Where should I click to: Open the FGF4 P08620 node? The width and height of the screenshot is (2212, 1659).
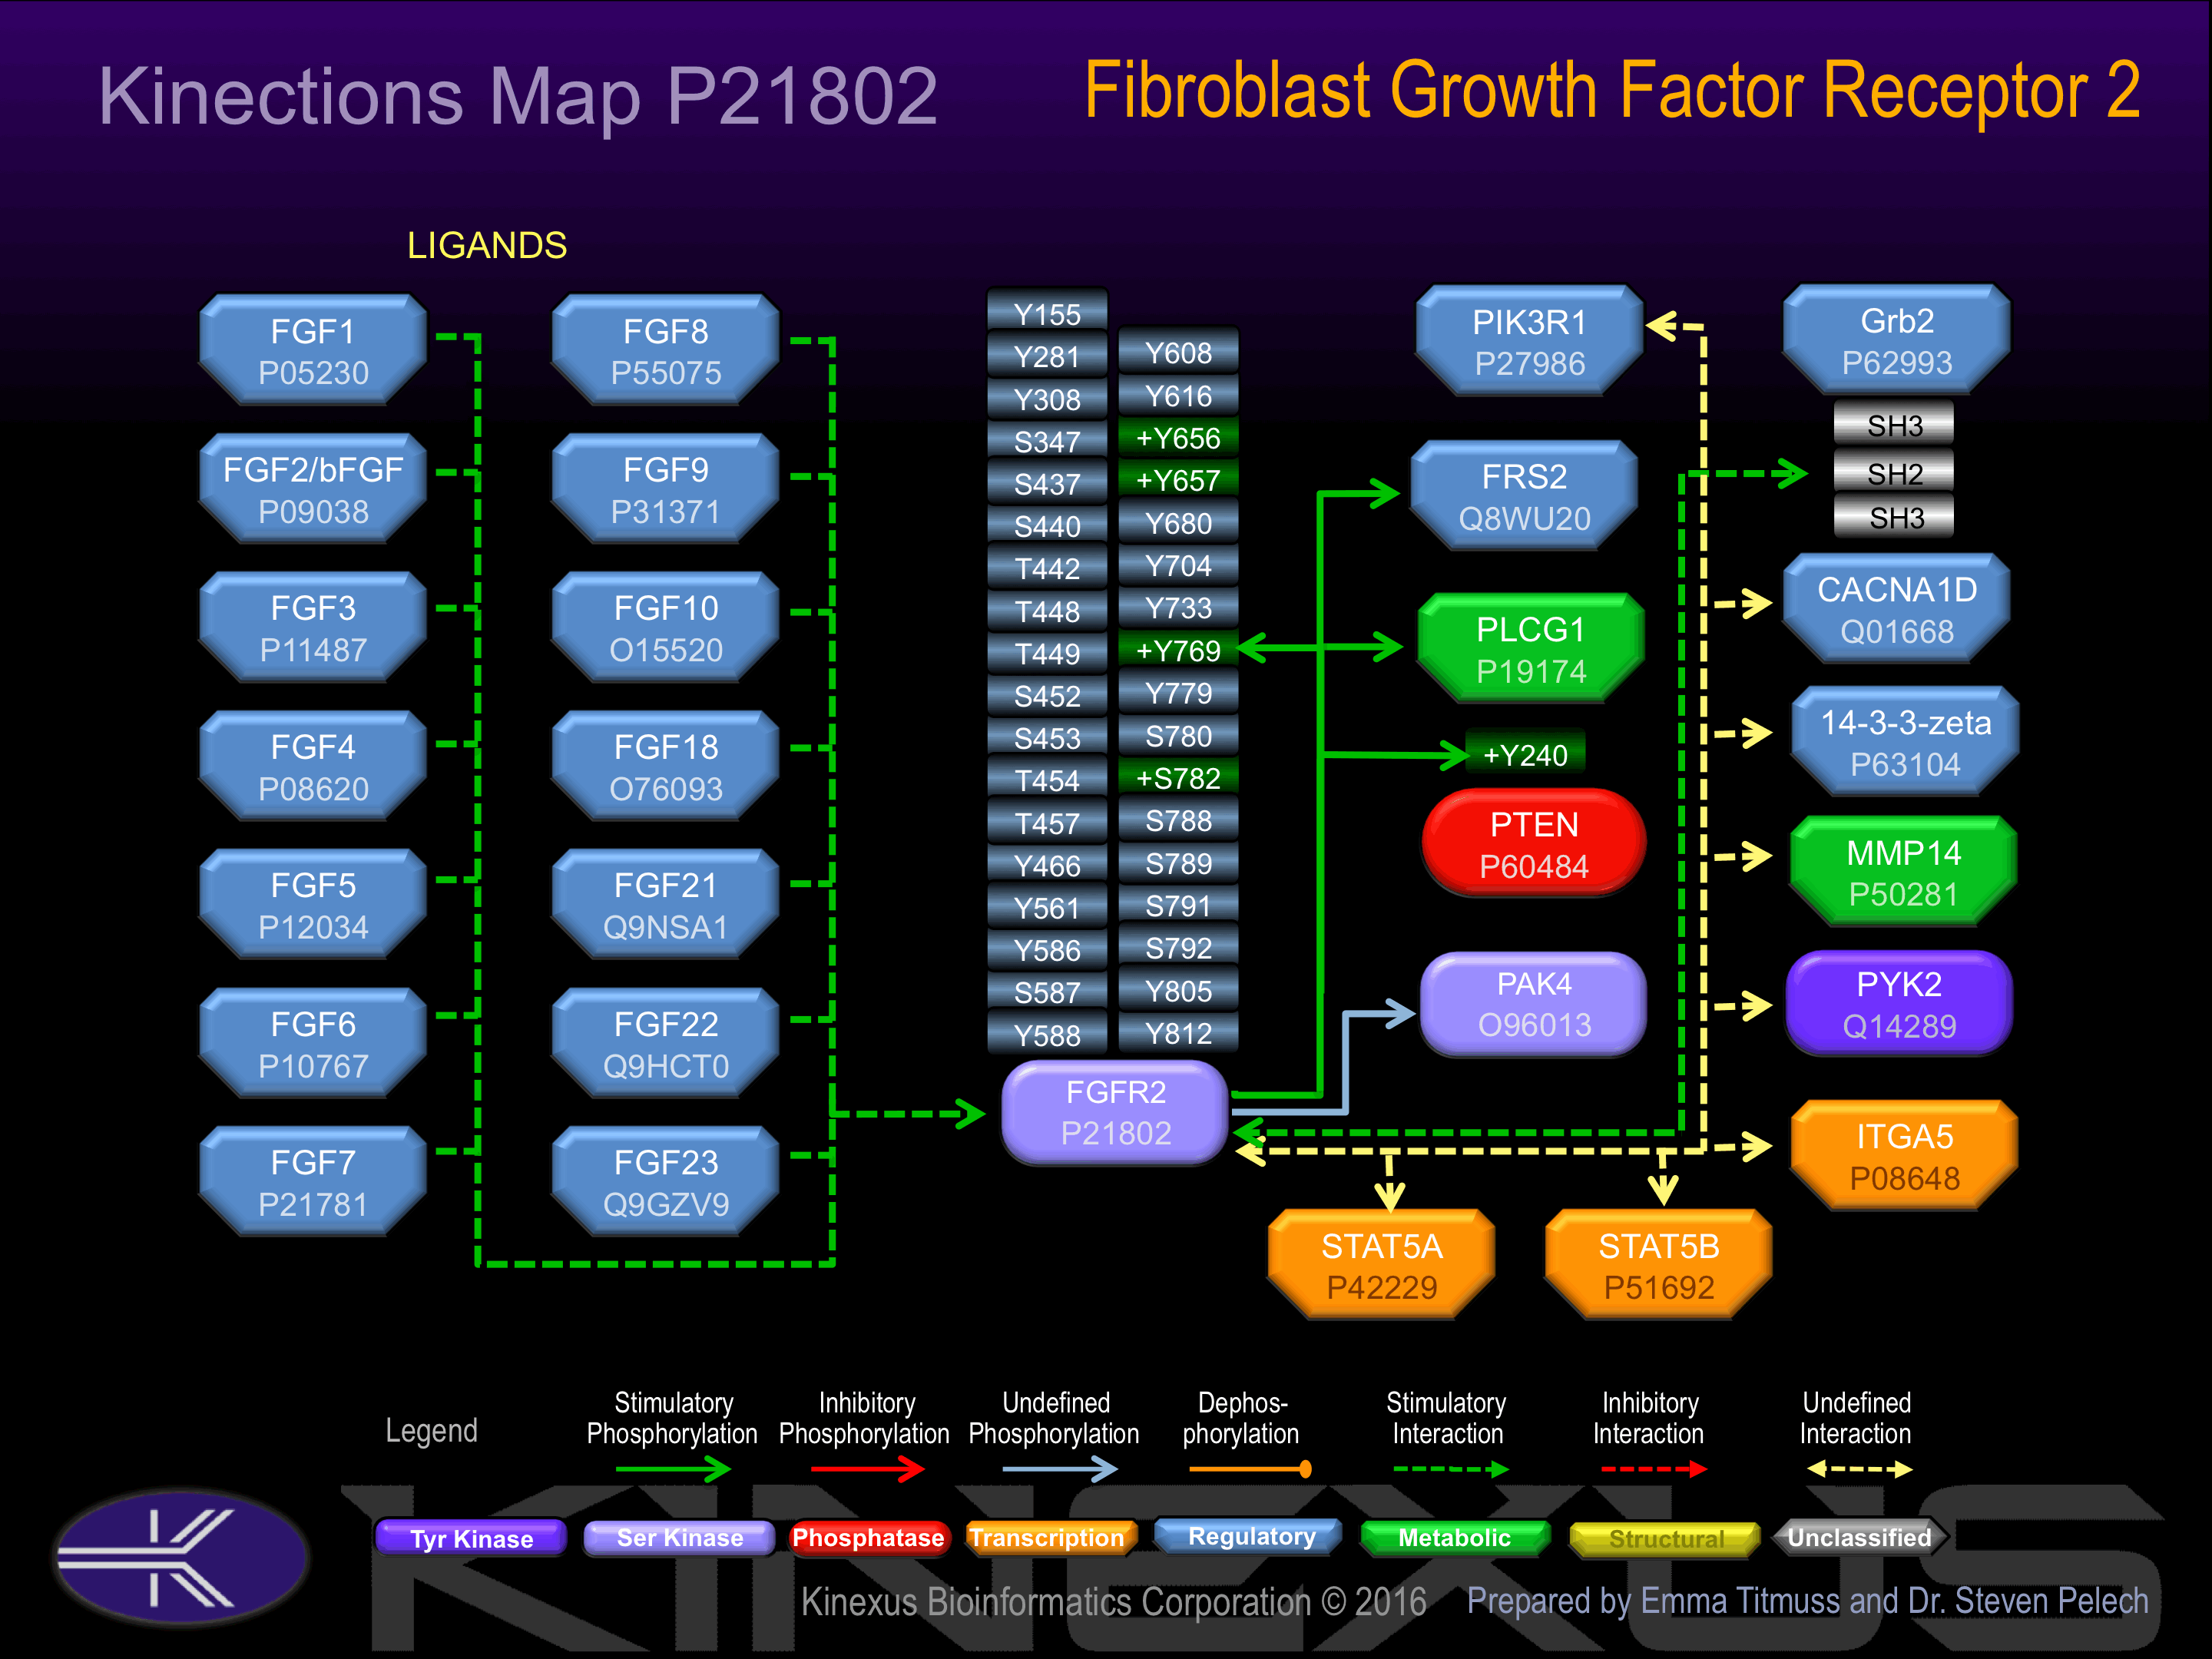tap(313, 767)
